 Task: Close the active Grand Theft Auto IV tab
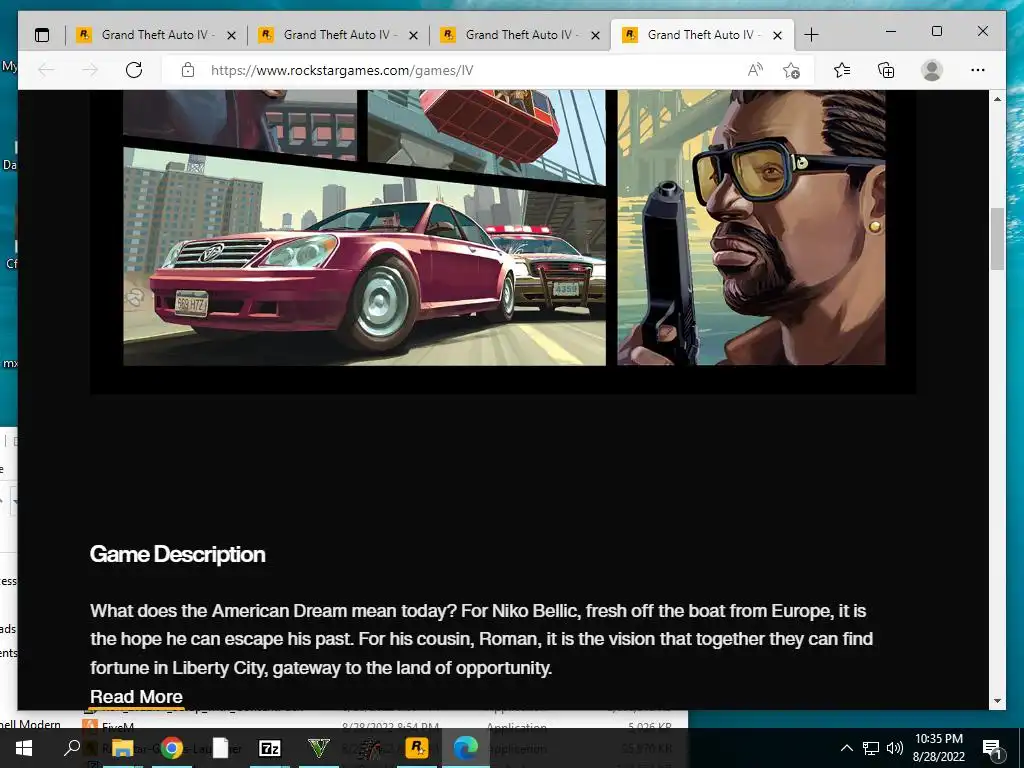pyautogui.click(x=777, y=35)
